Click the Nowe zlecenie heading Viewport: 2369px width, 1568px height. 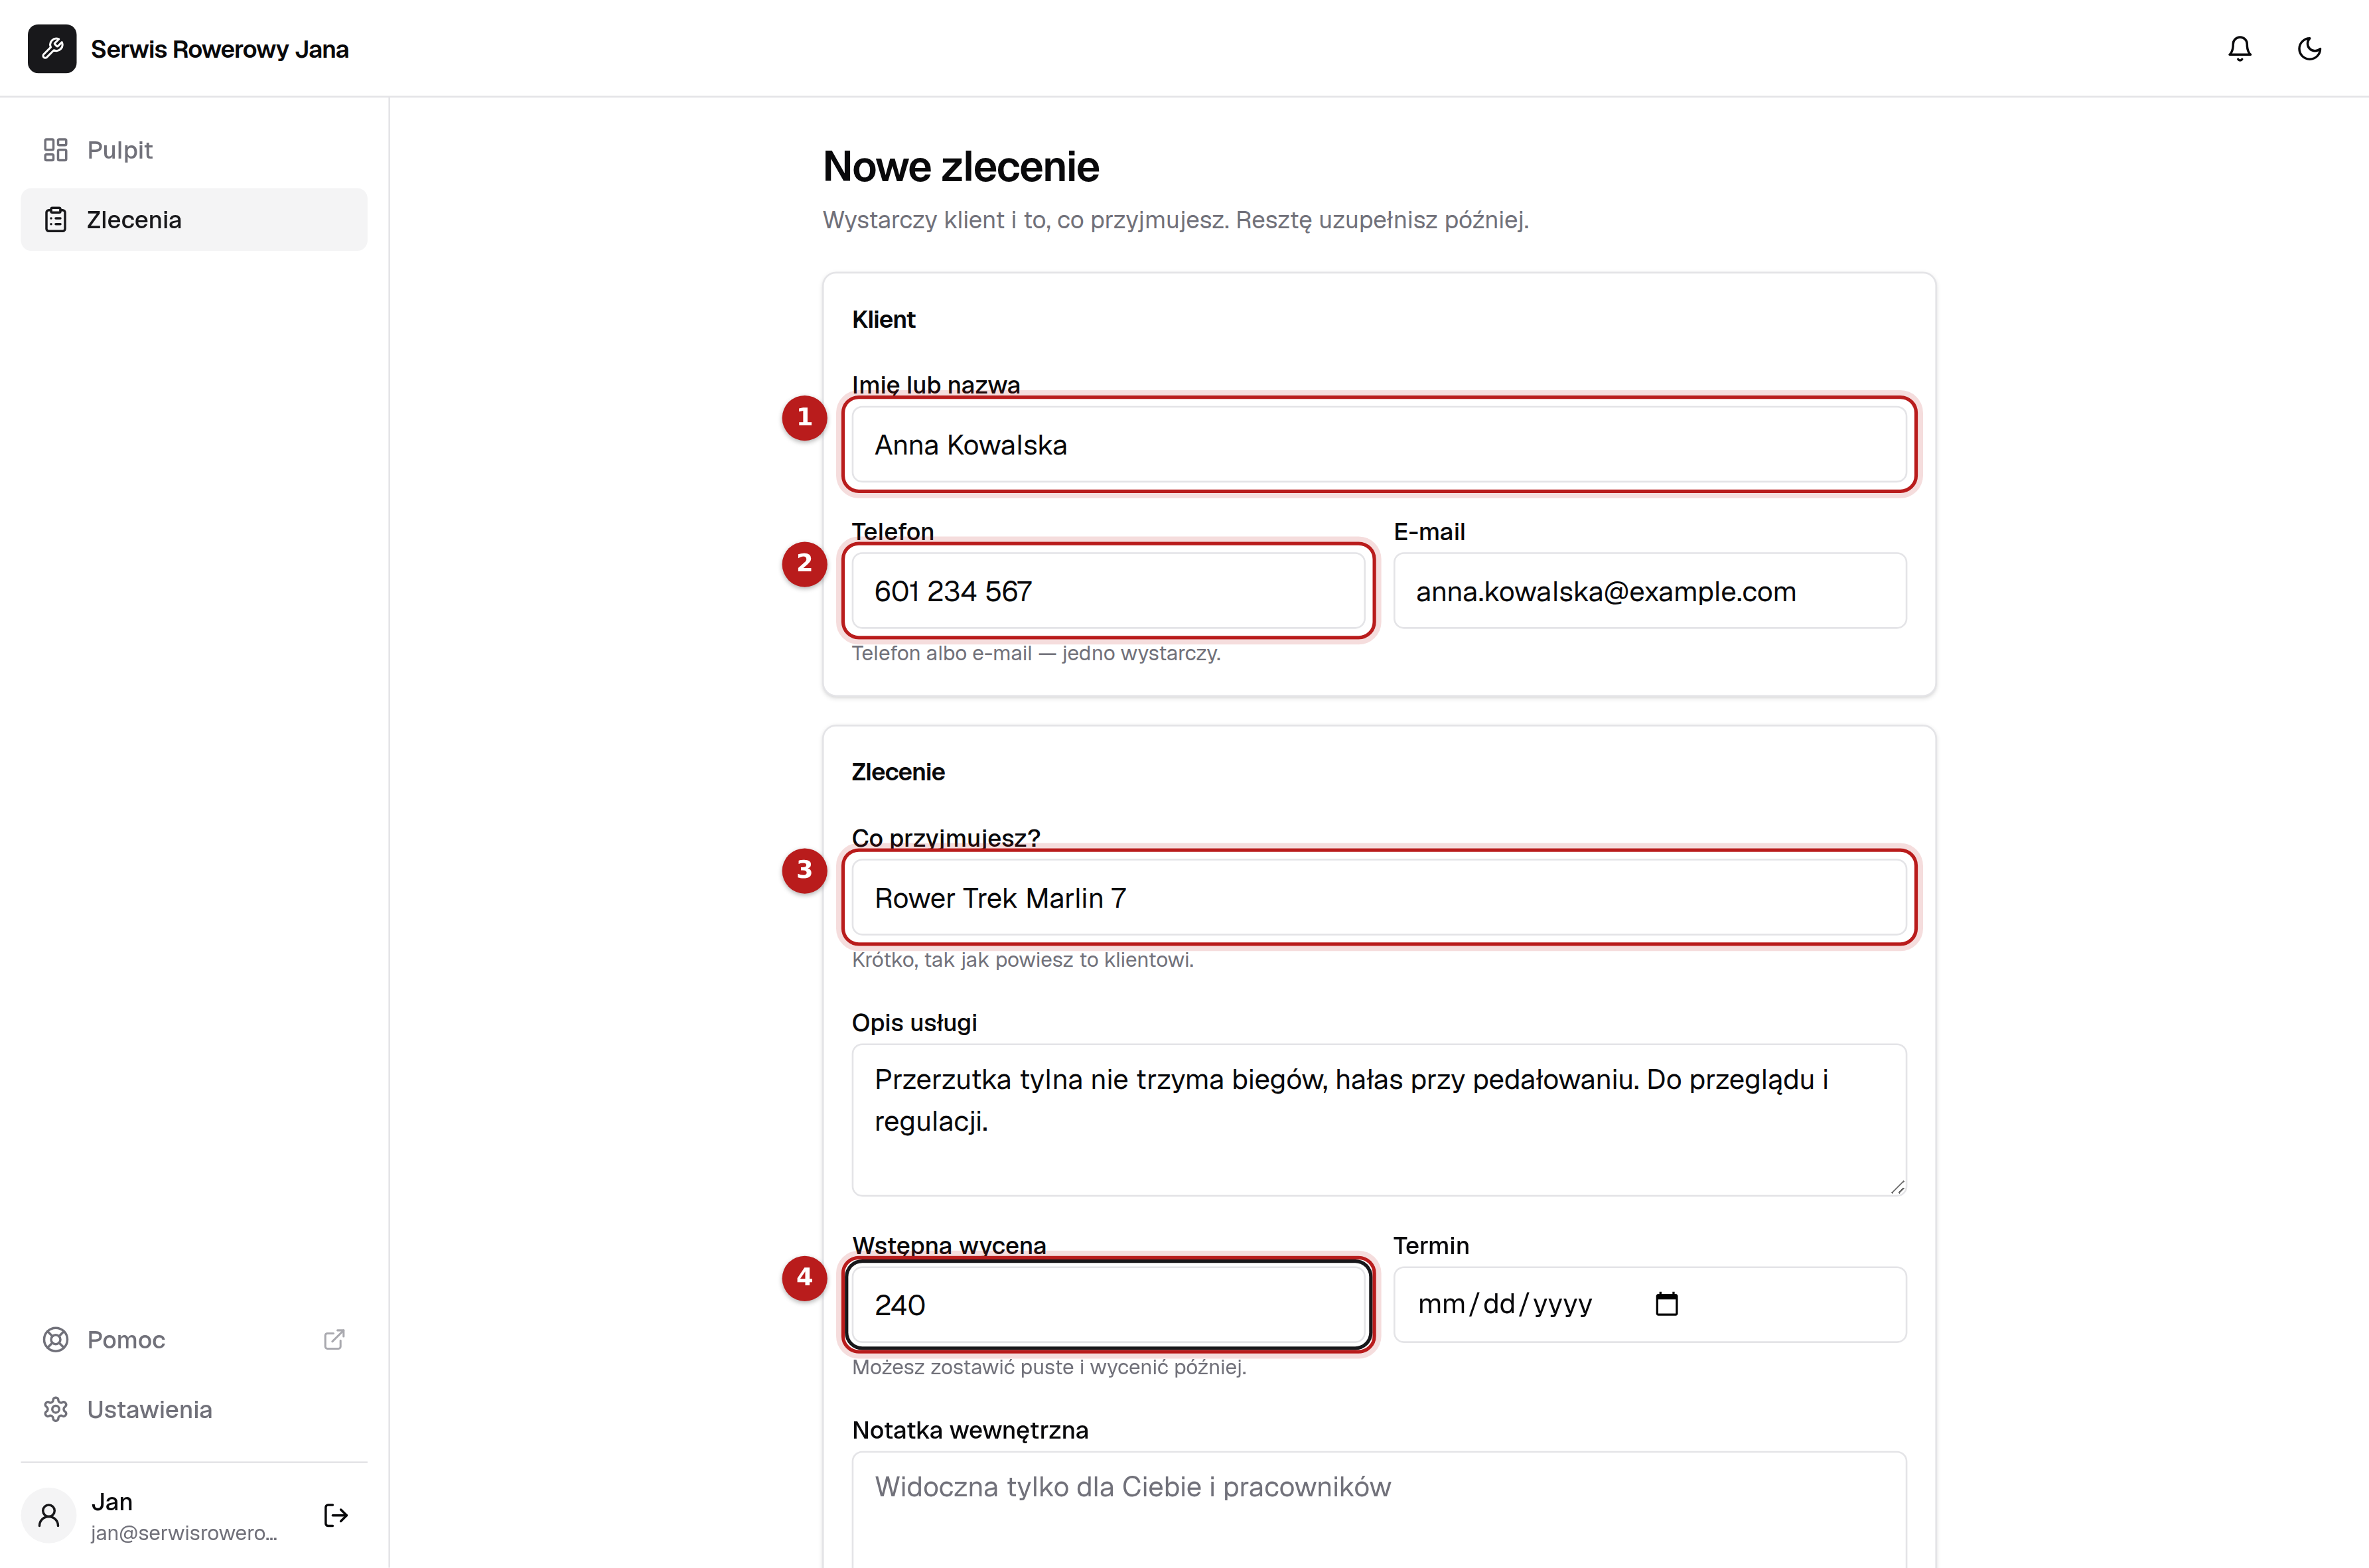click(x=961, y=167)
